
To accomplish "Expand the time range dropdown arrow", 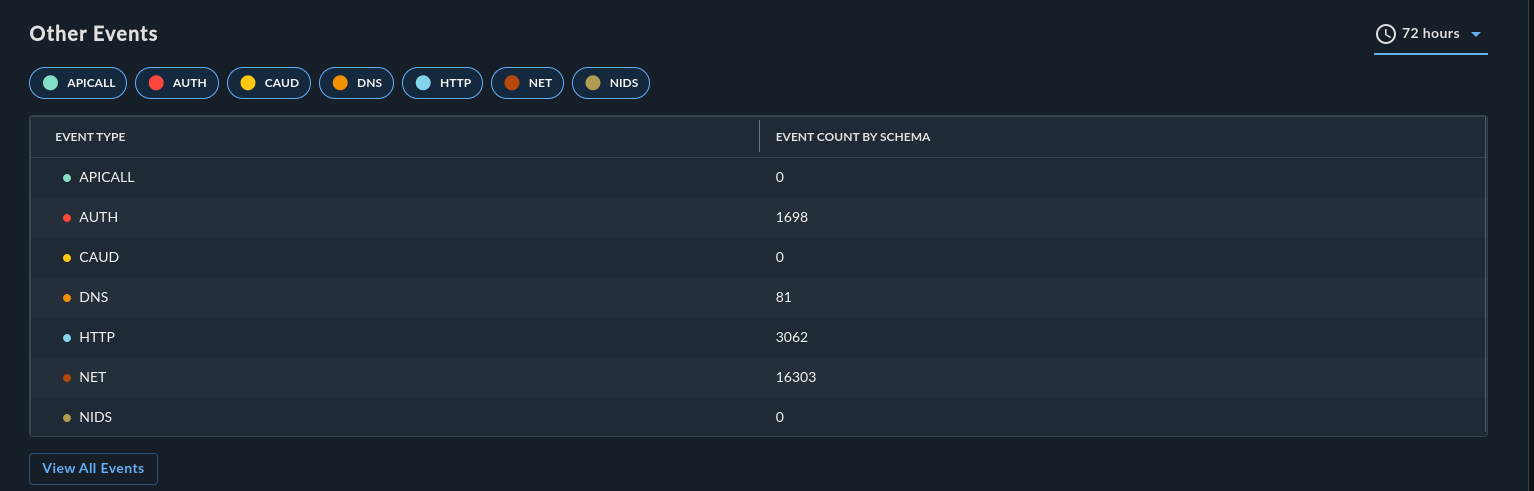I will pos(1475,35).
